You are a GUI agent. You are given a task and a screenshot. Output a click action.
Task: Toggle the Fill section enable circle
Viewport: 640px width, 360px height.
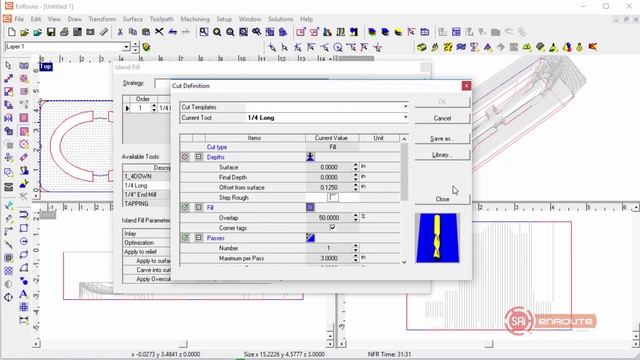185,207
